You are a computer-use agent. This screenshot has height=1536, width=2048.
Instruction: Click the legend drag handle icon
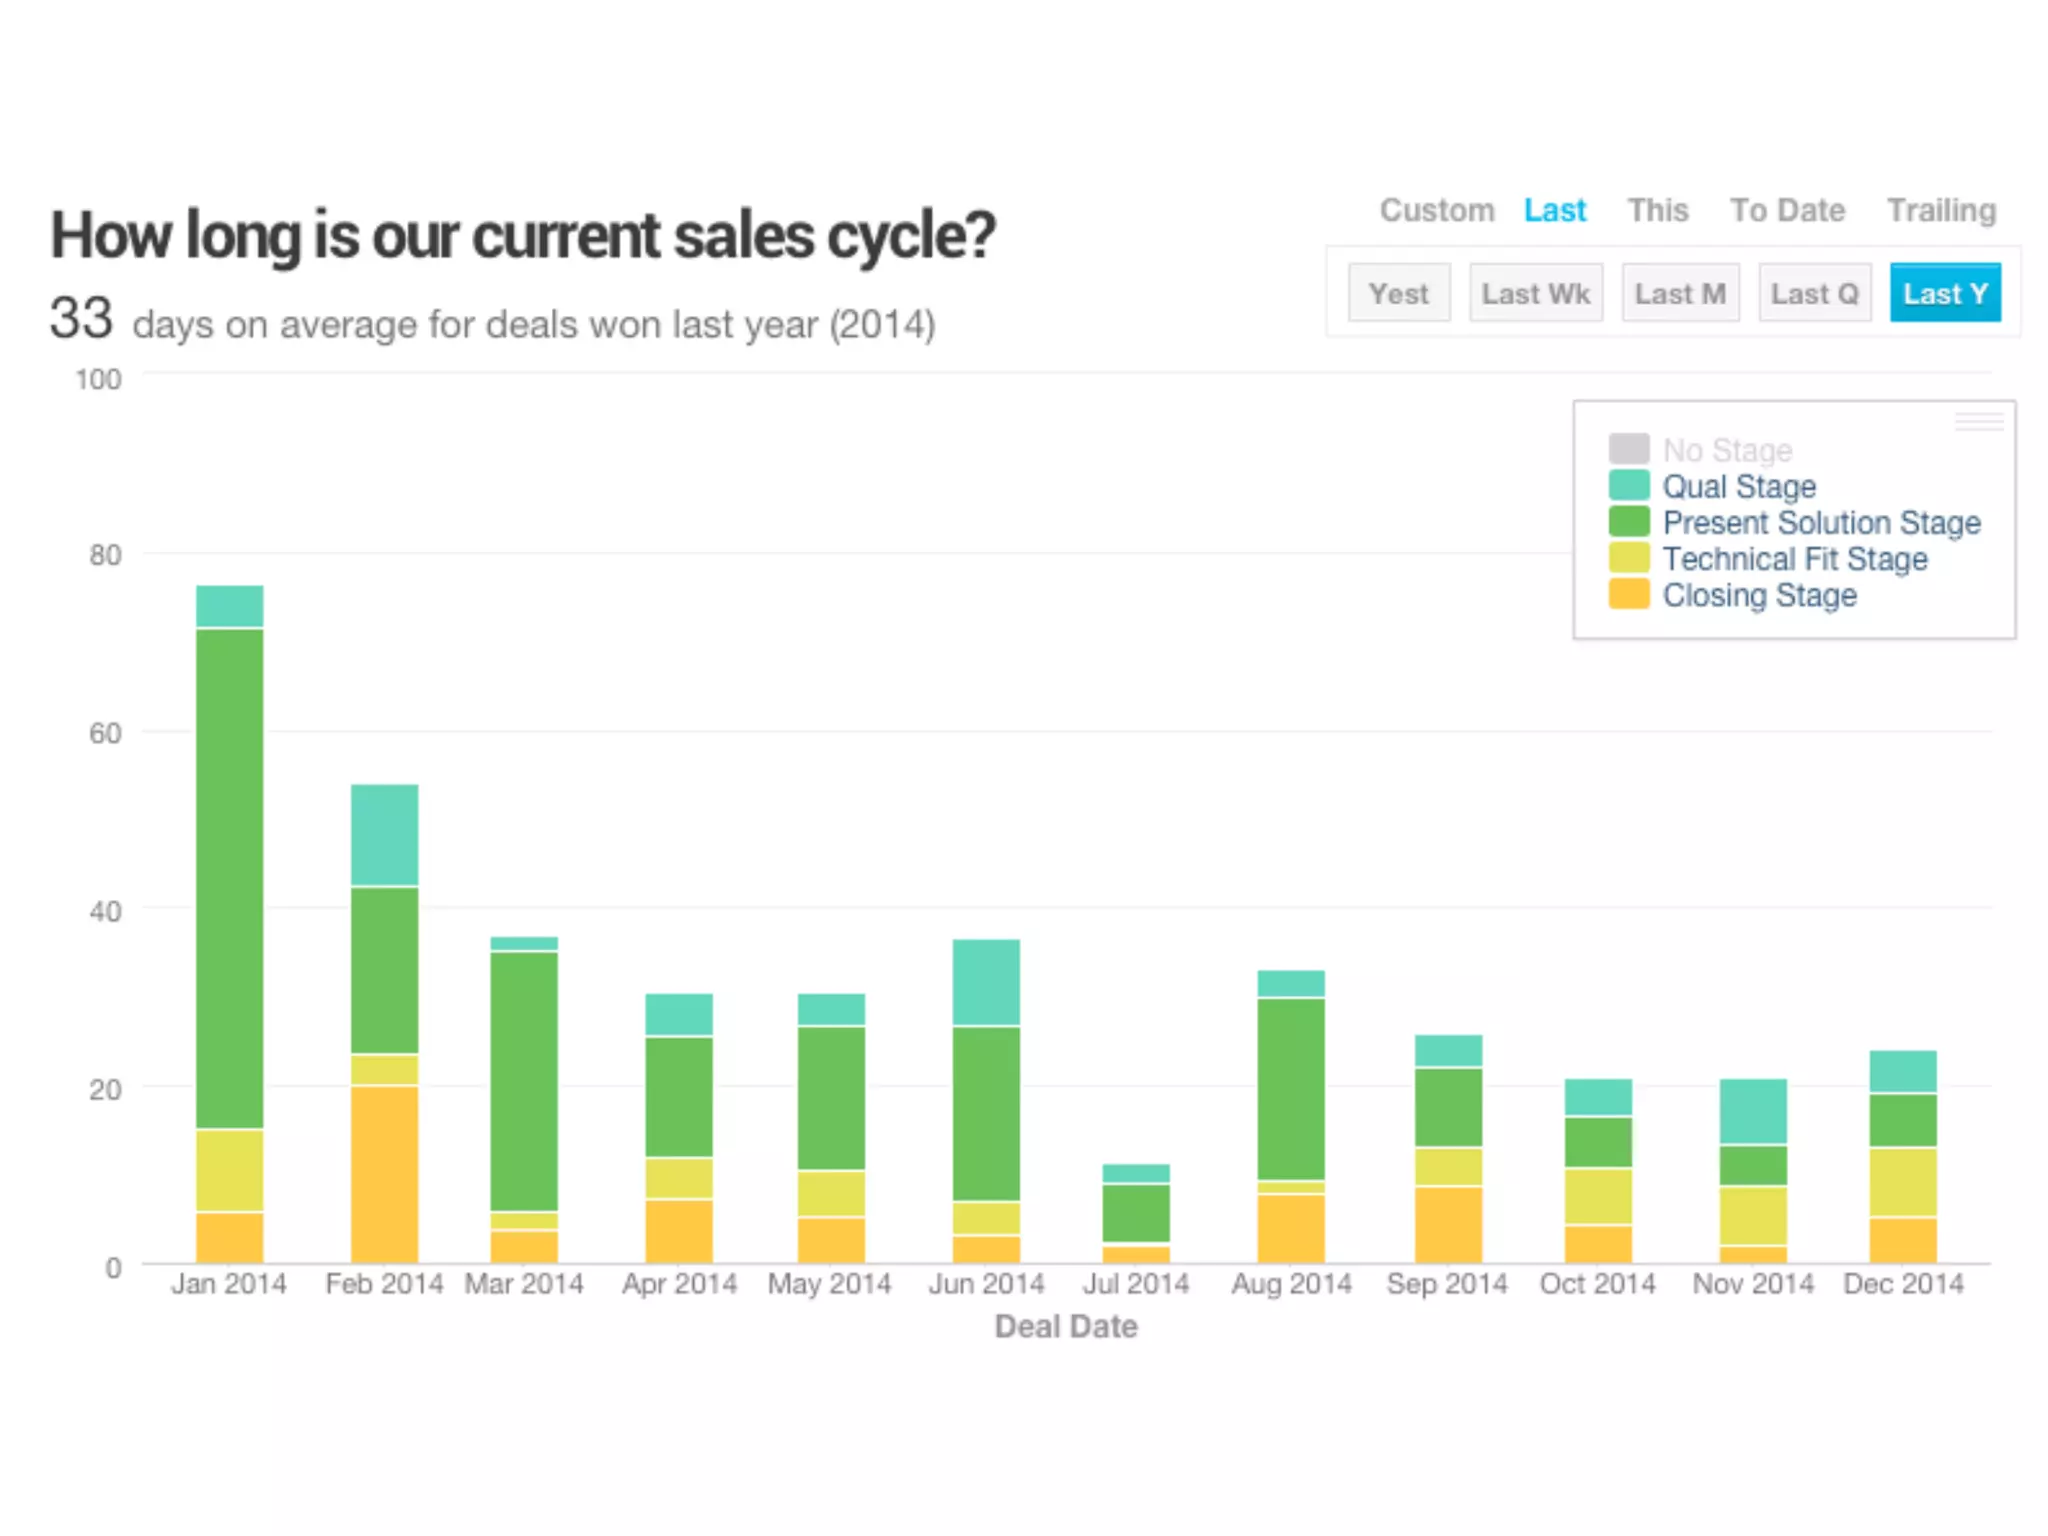(1978, 422)
